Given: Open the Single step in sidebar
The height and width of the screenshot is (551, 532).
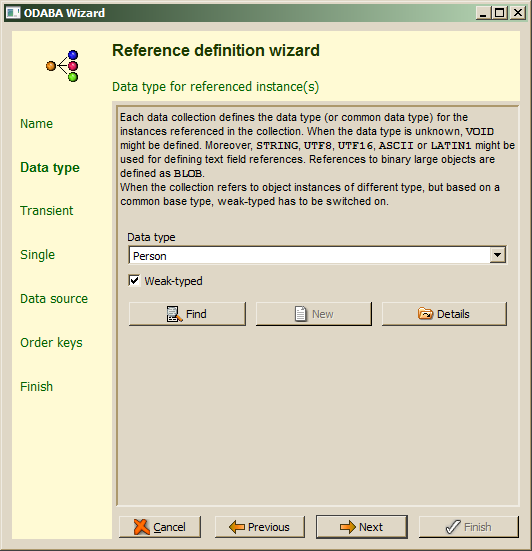Looking at the screenshot, I should click(x=38, y=255).
